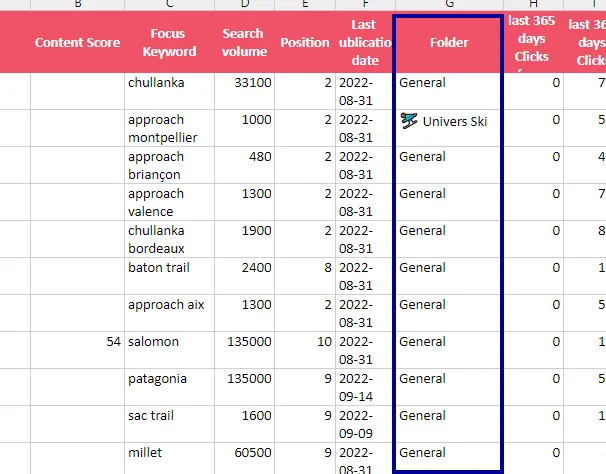The width and height of the screenshot is (606, 474).
Task: Select the Folder header cell
Action: point(449,42)
